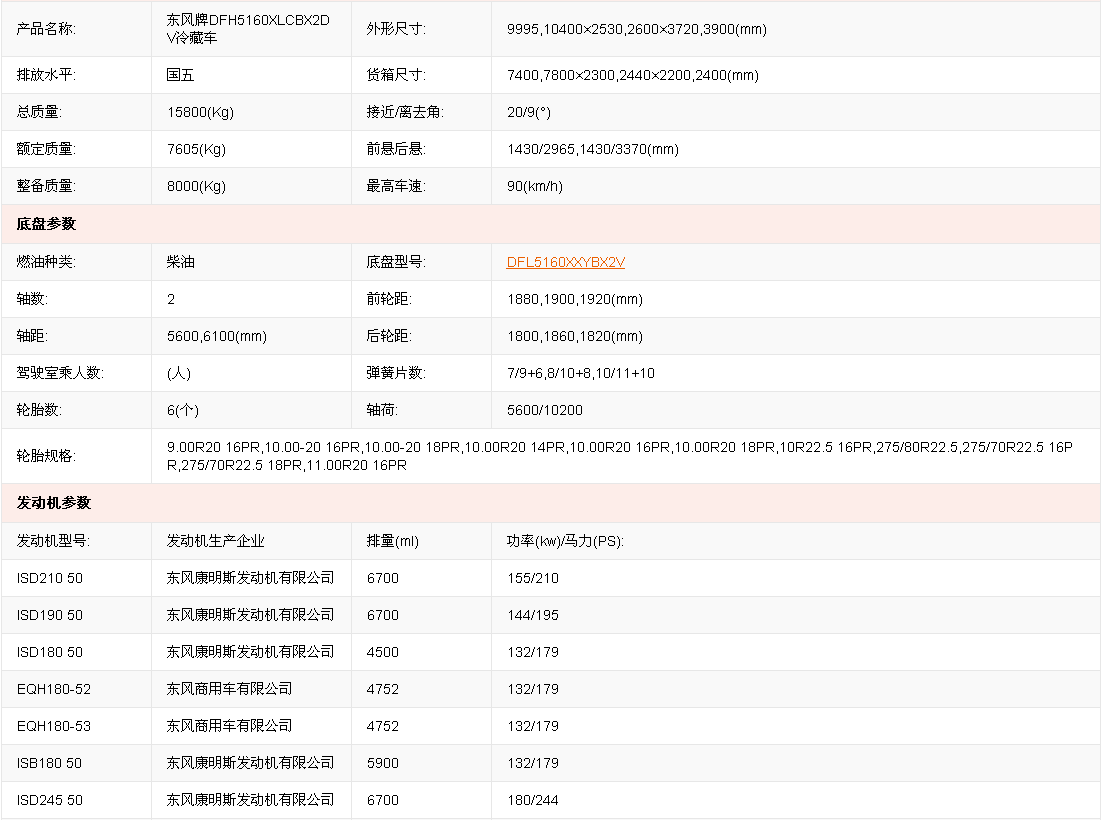The height and width of the screenshot is (820, 1102).
Task: Click the 接近/离去角 label
Action: pos(405,112)
